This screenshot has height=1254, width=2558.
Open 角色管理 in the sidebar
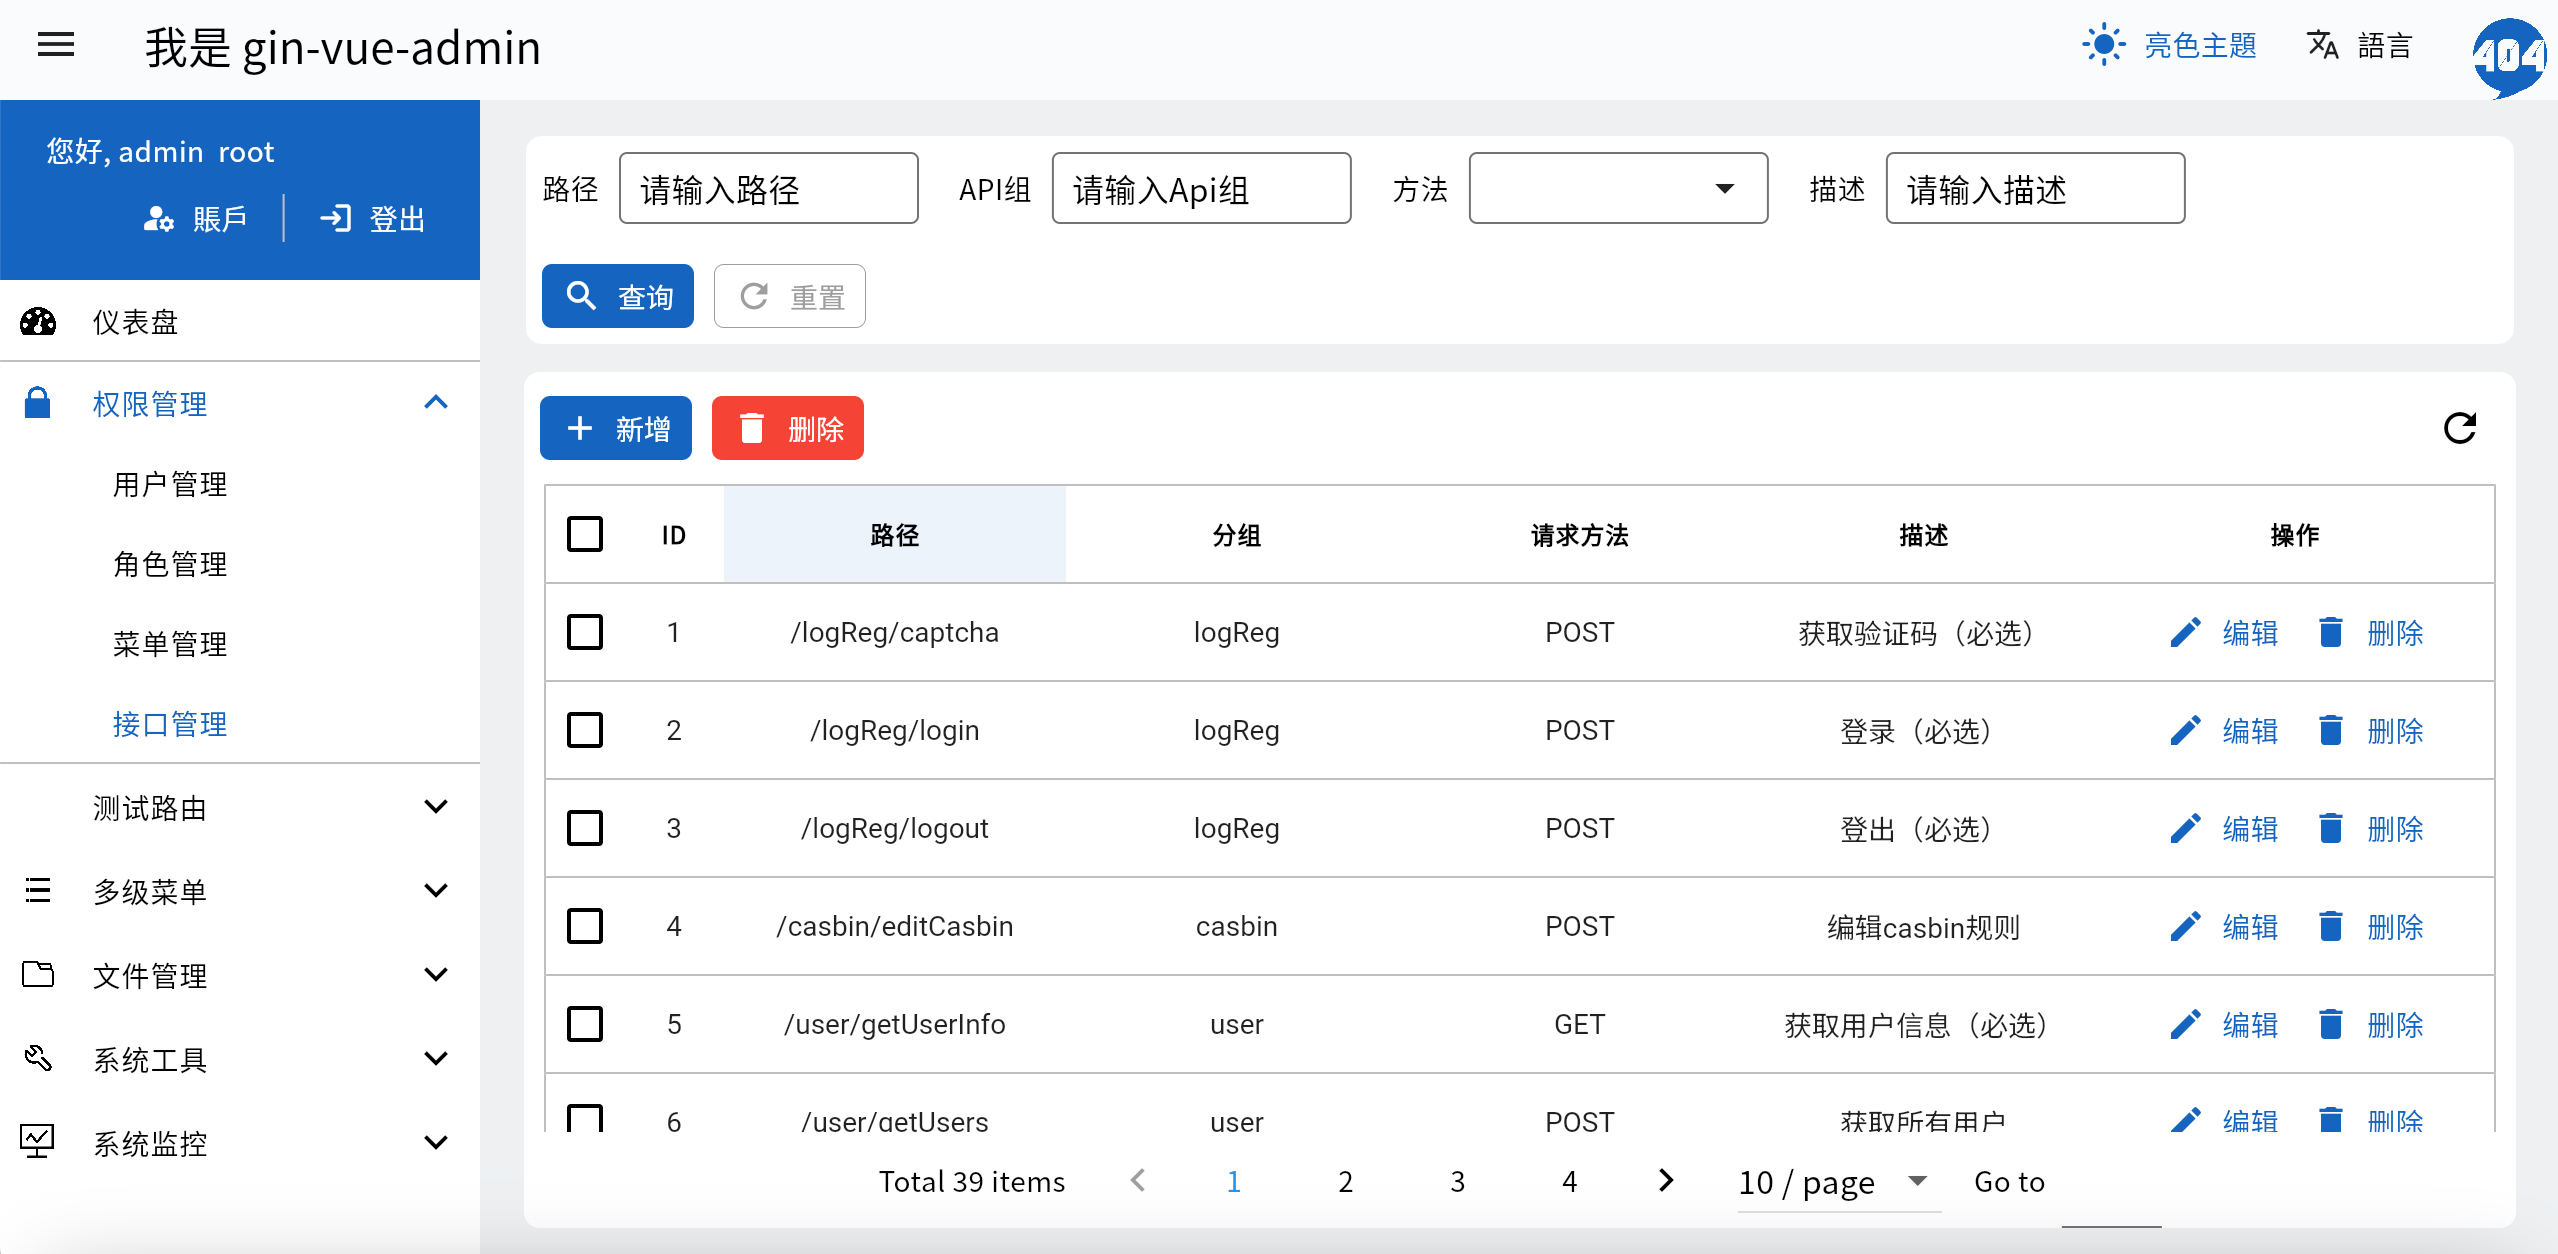coord(170,564)
